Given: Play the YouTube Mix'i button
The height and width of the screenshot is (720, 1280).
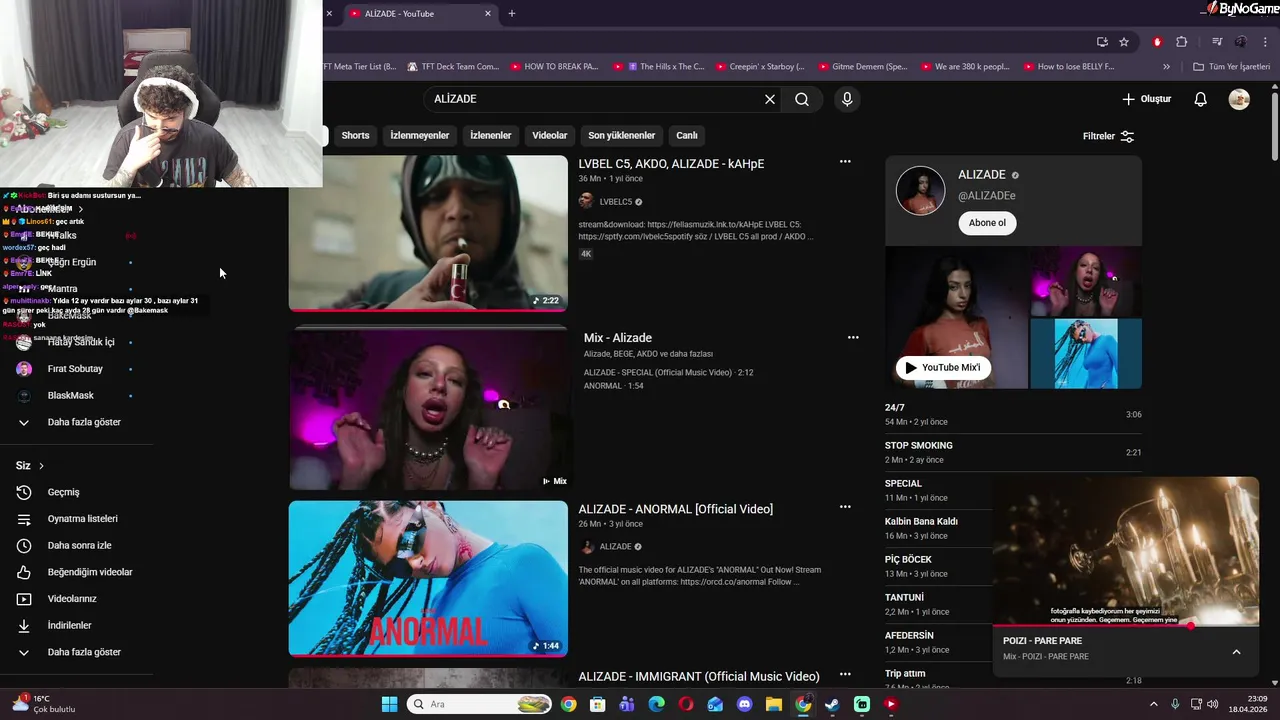Looking at the screenshot, I should tap(943, 367).
